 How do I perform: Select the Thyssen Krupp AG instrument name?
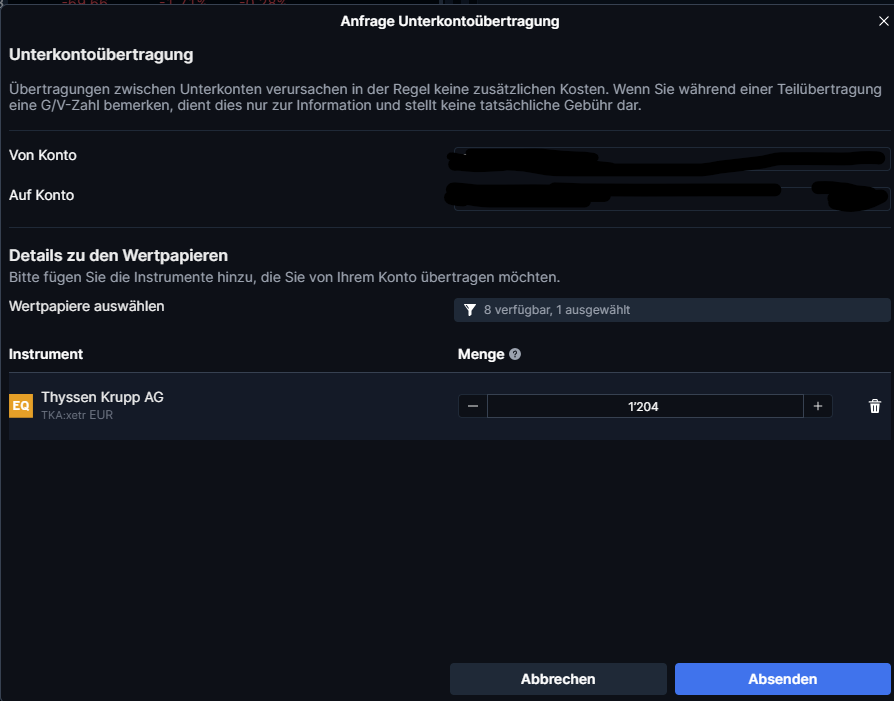[102, 397]
